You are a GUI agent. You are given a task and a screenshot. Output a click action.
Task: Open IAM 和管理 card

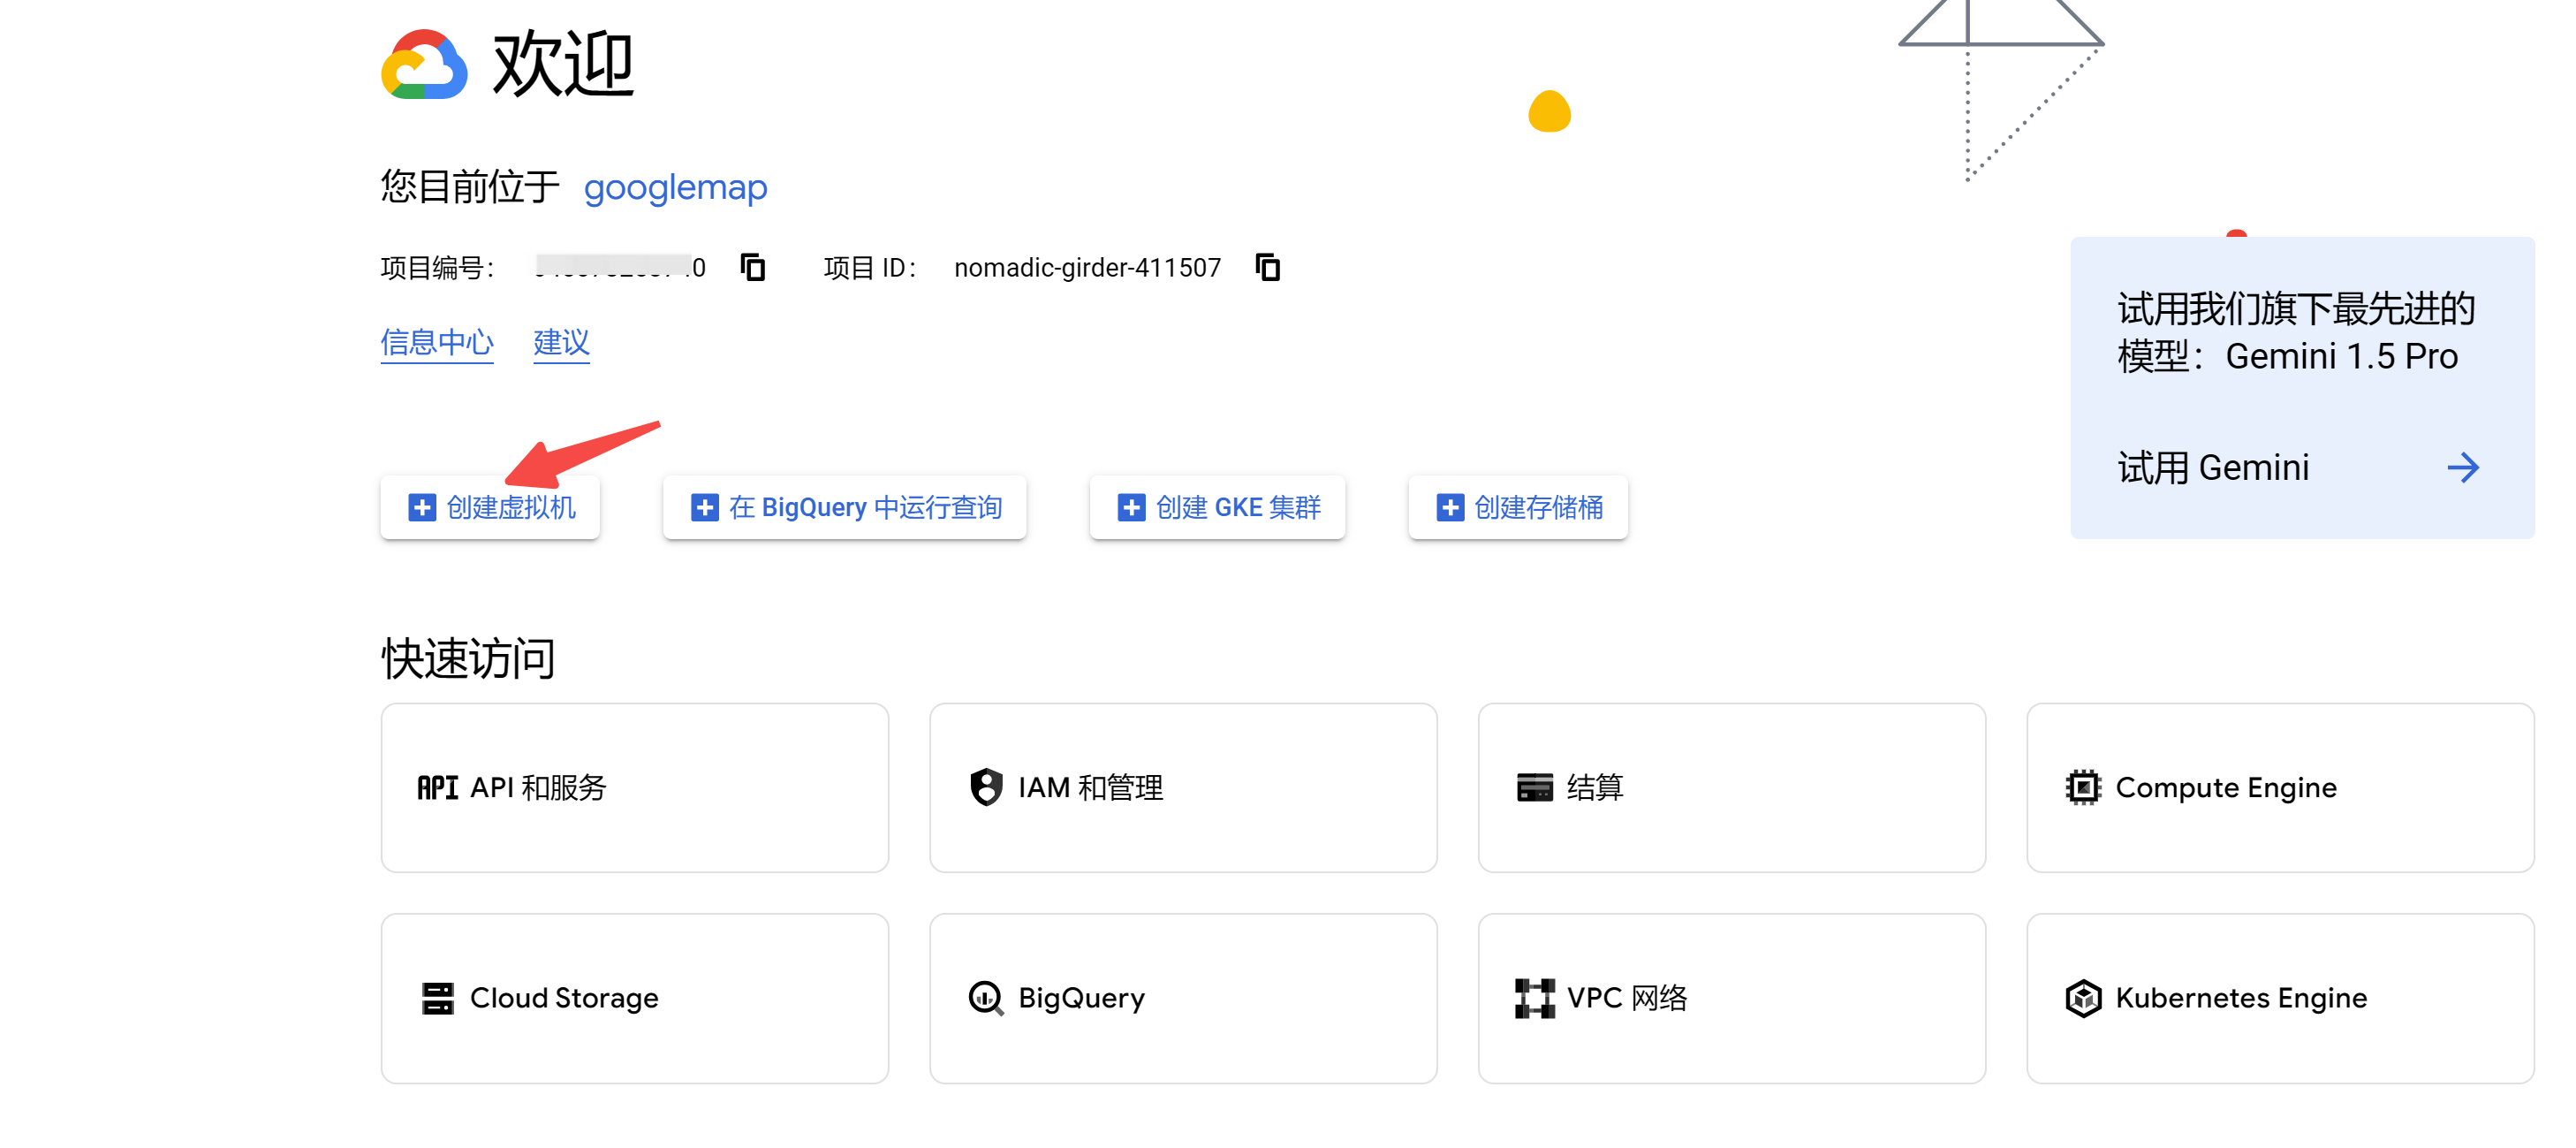click(x=1182, y=788)
